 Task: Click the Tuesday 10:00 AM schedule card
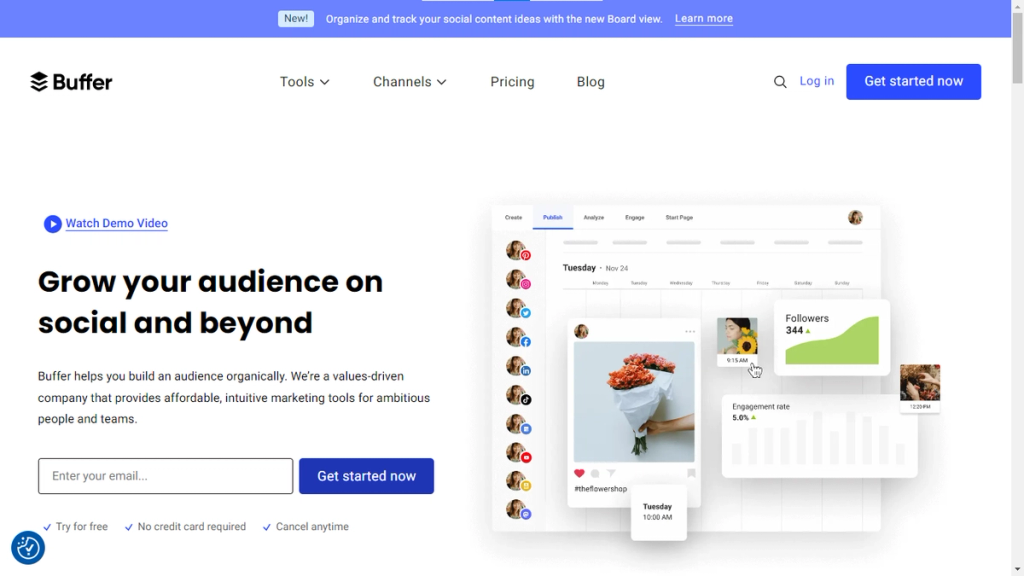(658, 512)
